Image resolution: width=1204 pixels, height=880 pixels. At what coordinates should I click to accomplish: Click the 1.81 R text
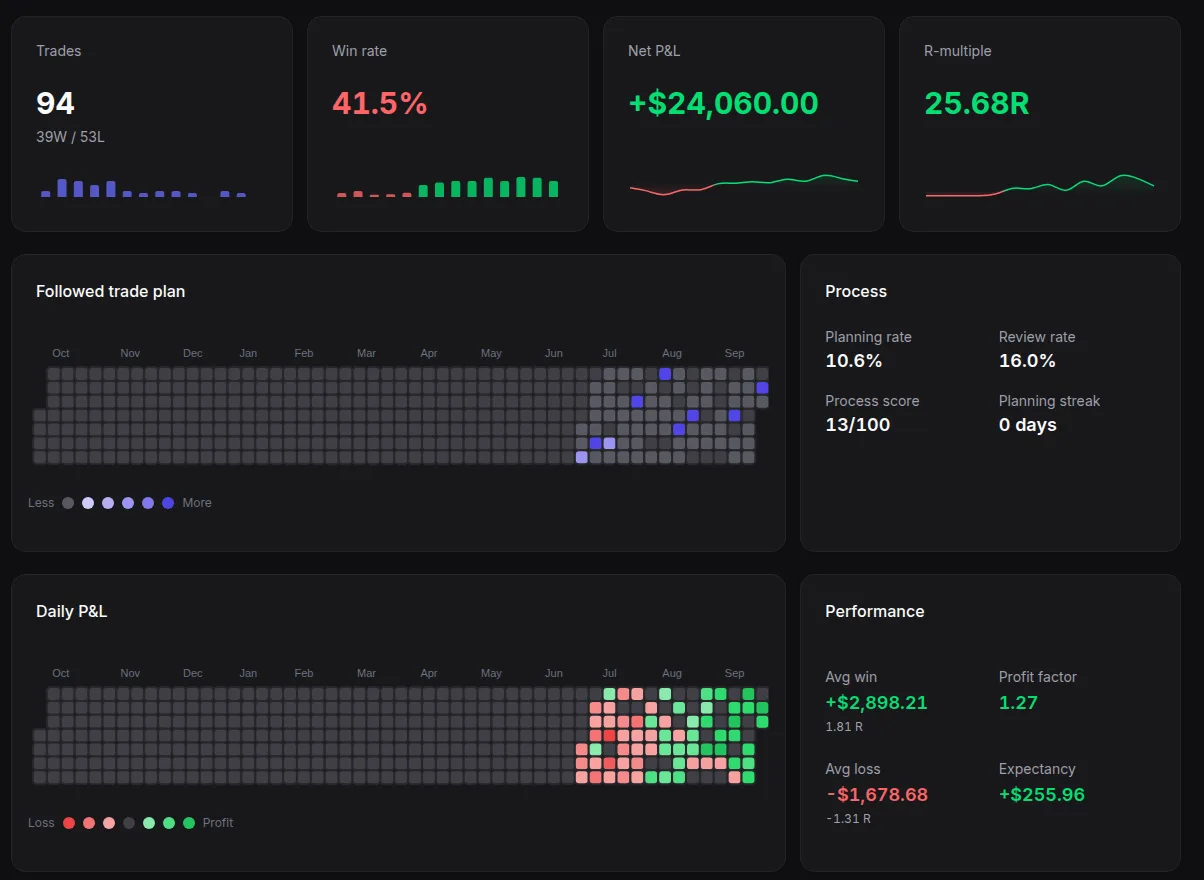[x=843, y=727]
